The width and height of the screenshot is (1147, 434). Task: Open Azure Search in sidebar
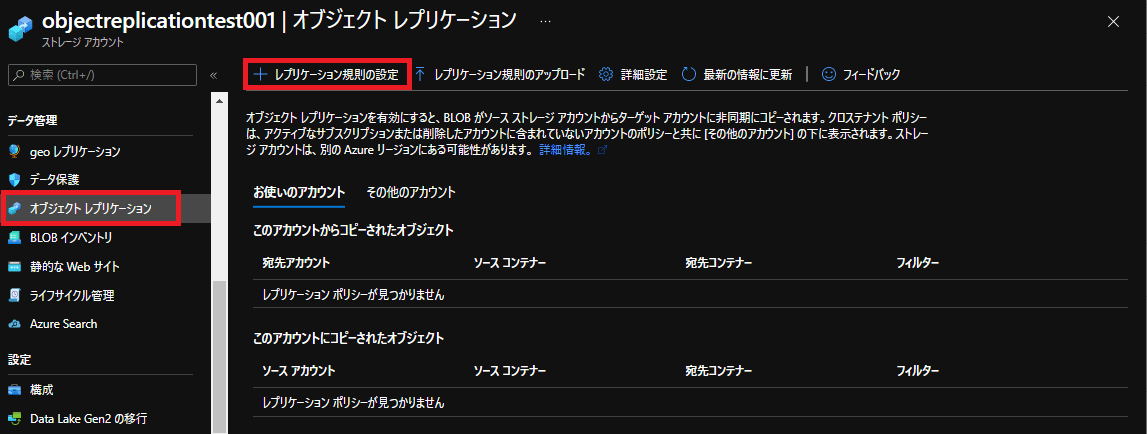pos(64,323)
